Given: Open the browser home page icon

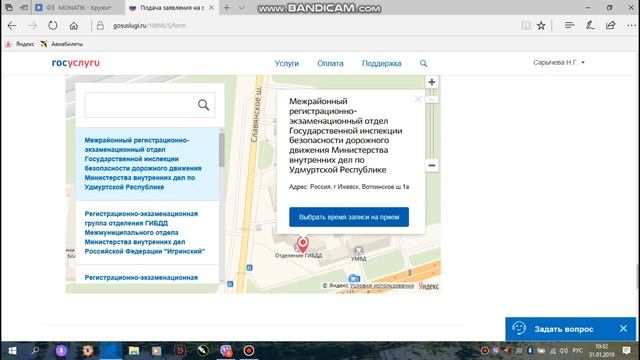Looking at the screenshot, I should click(73, 26).
